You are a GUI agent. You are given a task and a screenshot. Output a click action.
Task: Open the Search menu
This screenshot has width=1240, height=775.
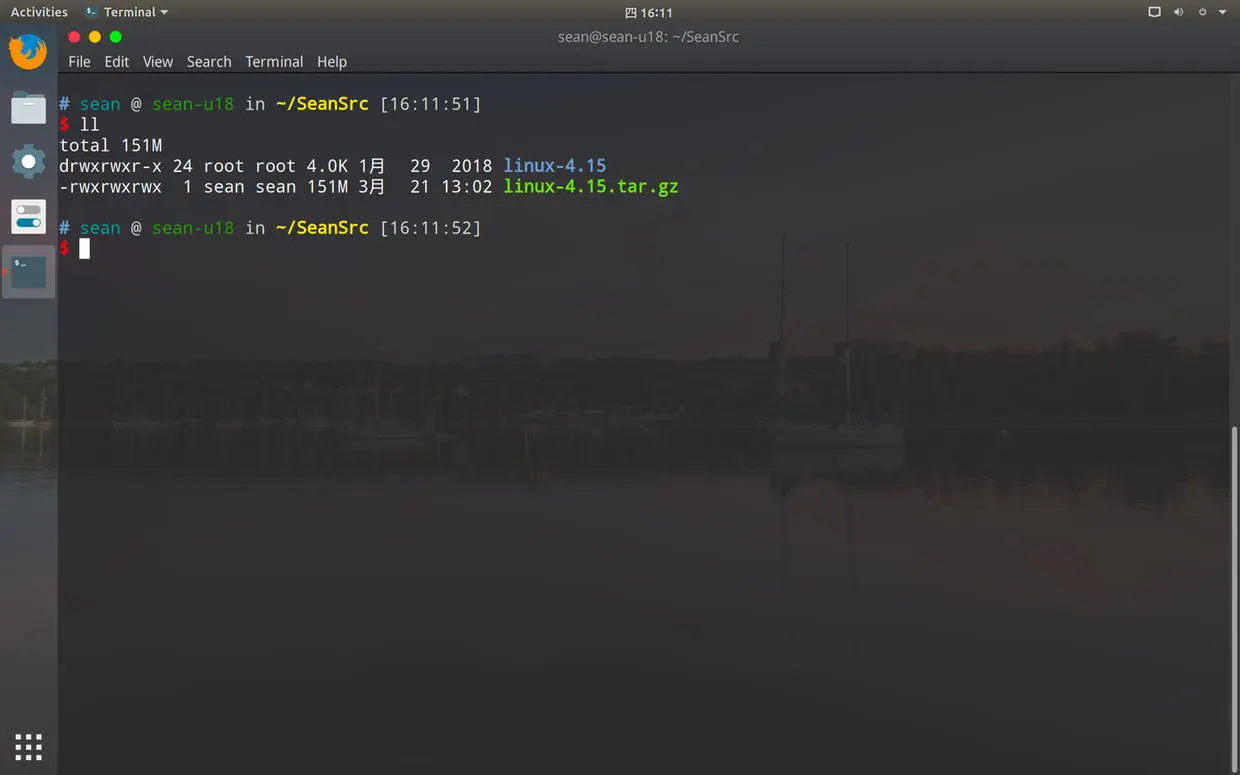[x=209, y=61]
